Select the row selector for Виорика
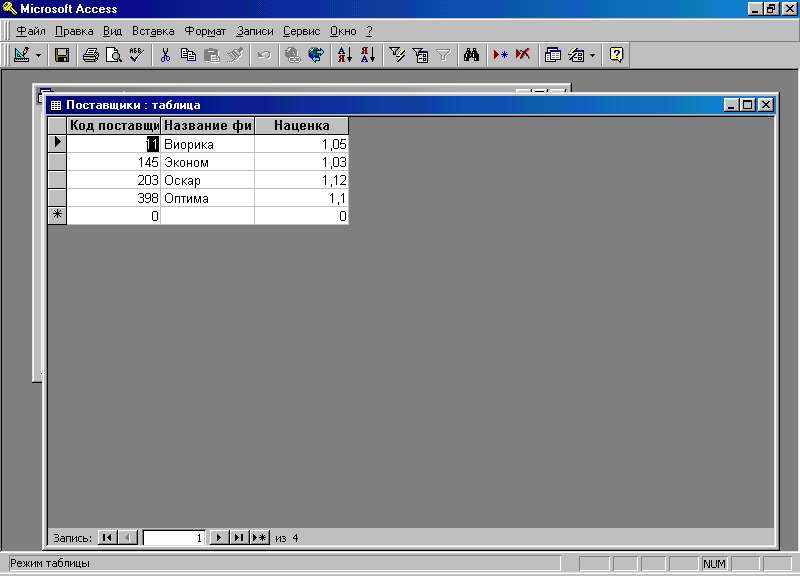The width and height of the screenshot is (800, 576). (57, 143)
